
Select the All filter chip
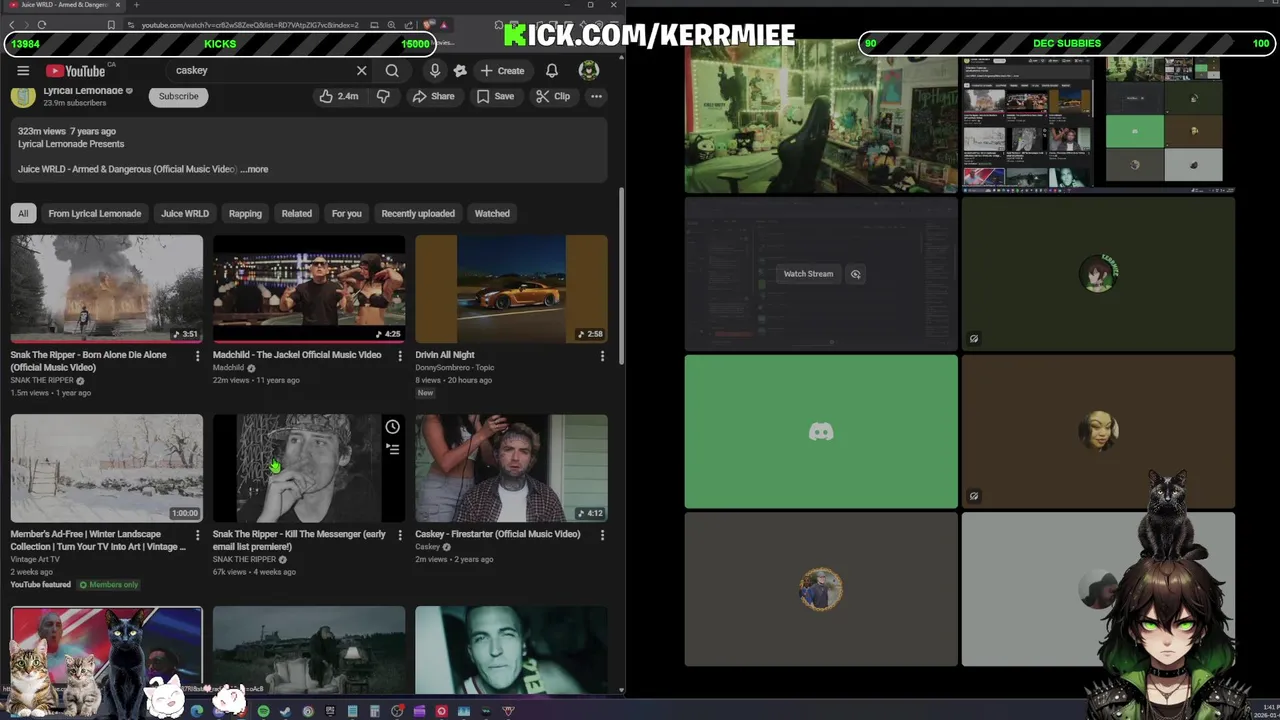(x=23, y=213)
